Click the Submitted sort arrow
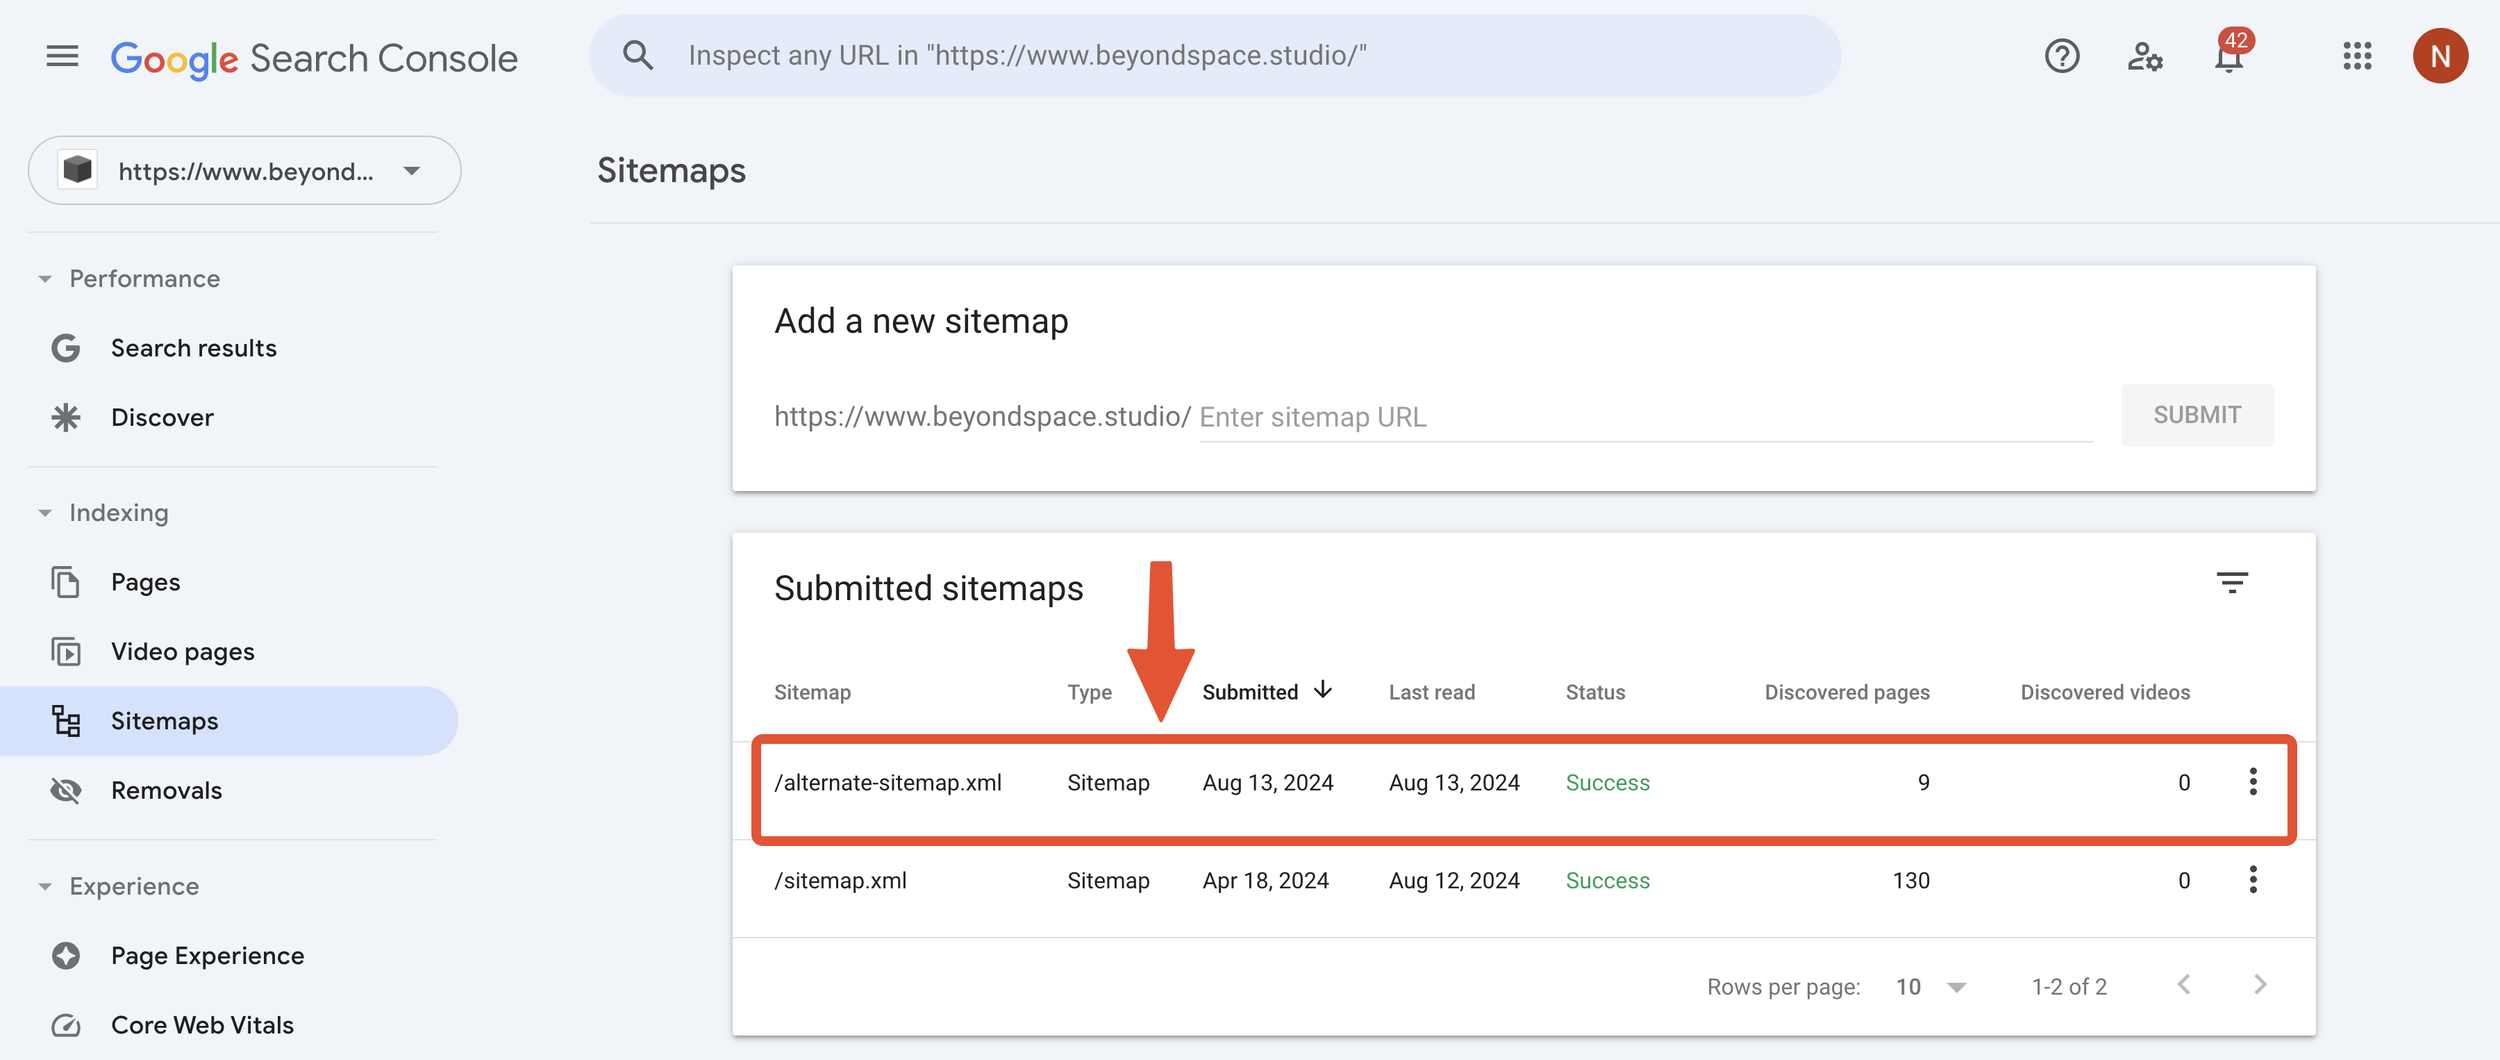 [x=1323, y=691]
